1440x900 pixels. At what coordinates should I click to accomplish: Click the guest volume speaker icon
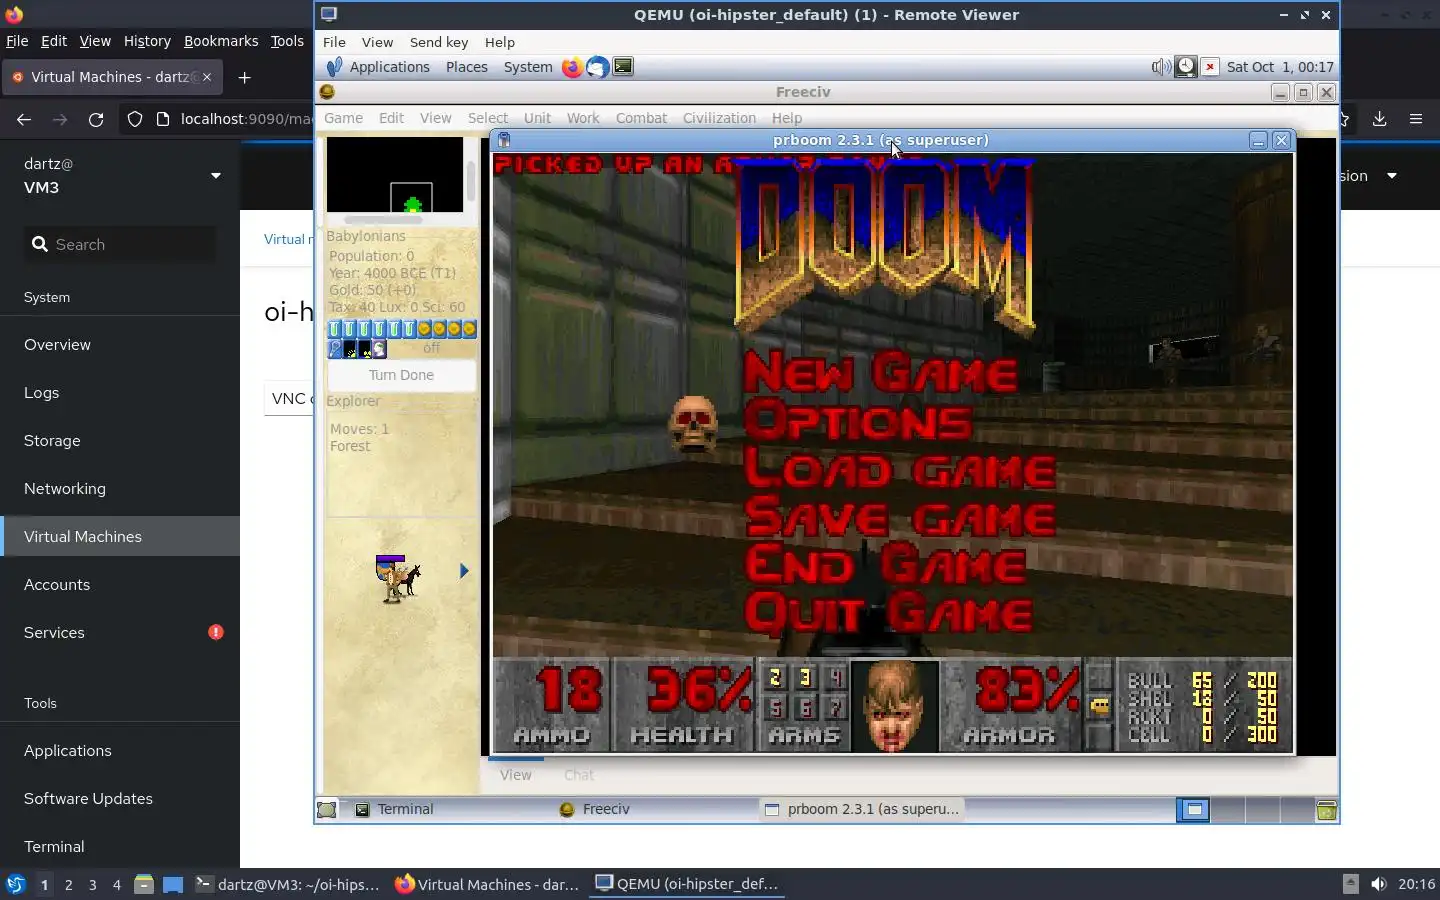pos(1160,67)
